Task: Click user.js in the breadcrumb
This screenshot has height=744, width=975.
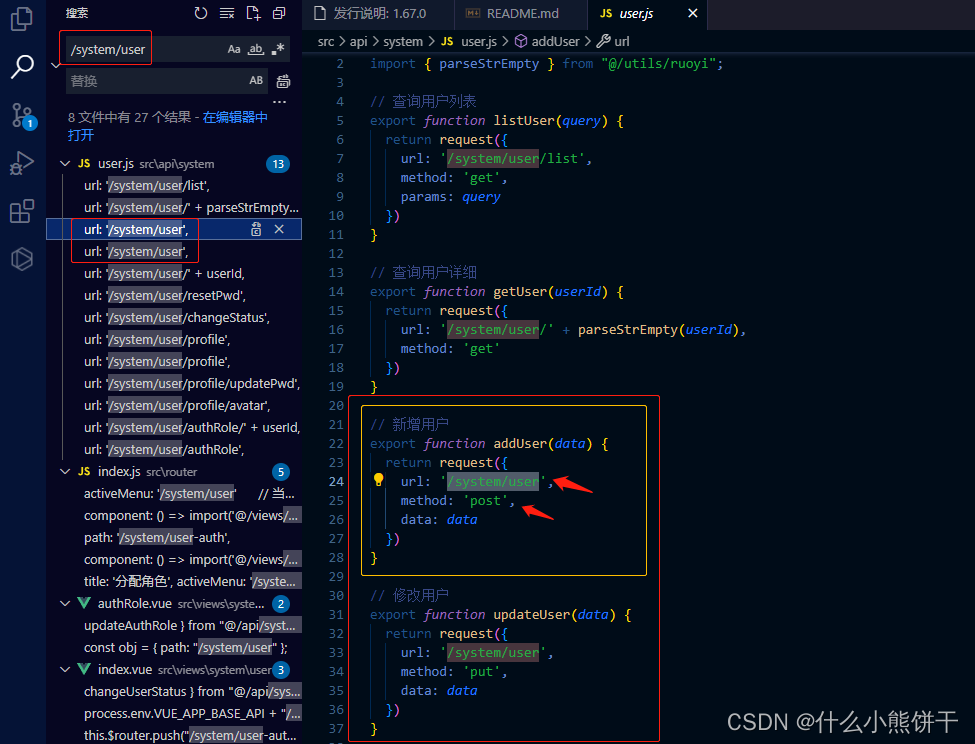Action: click(x=478, y=42)
